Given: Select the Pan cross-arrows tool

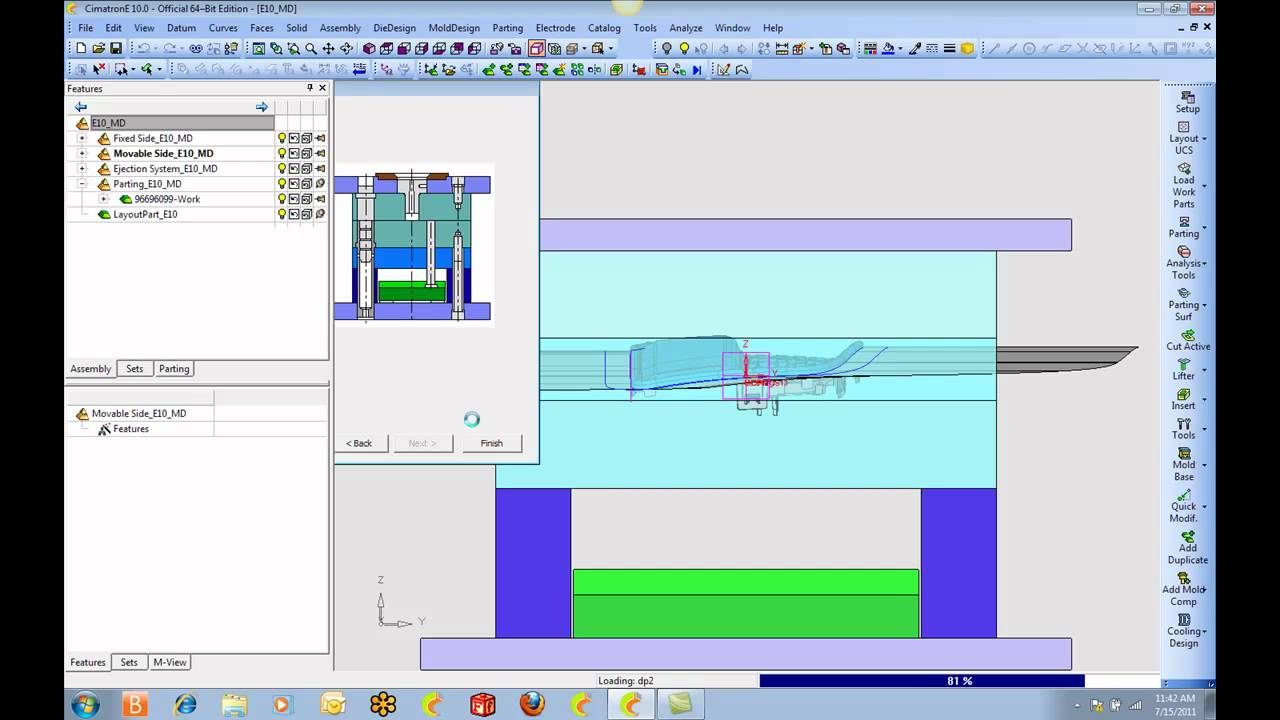Looking at the screenshot, I should 328,48.
